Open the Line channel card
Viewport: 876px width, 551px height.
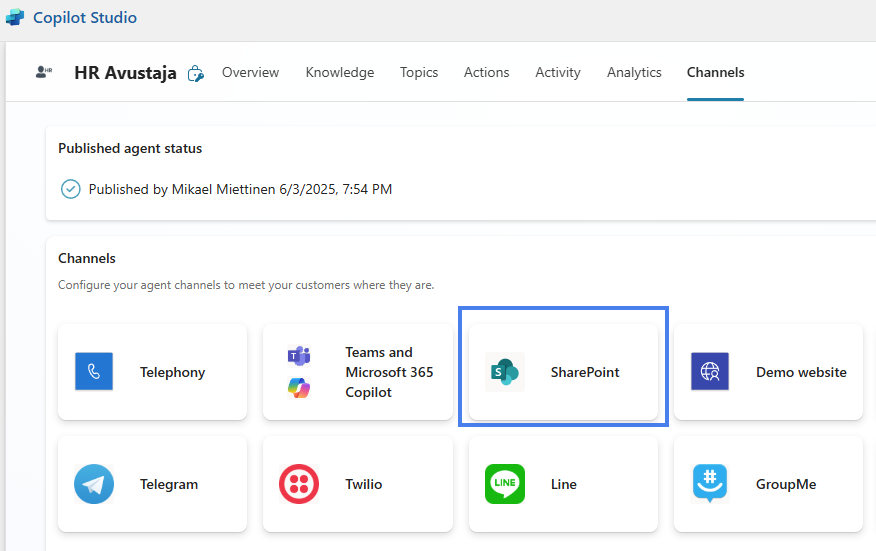pyautogui.click(x=563, y=484)
